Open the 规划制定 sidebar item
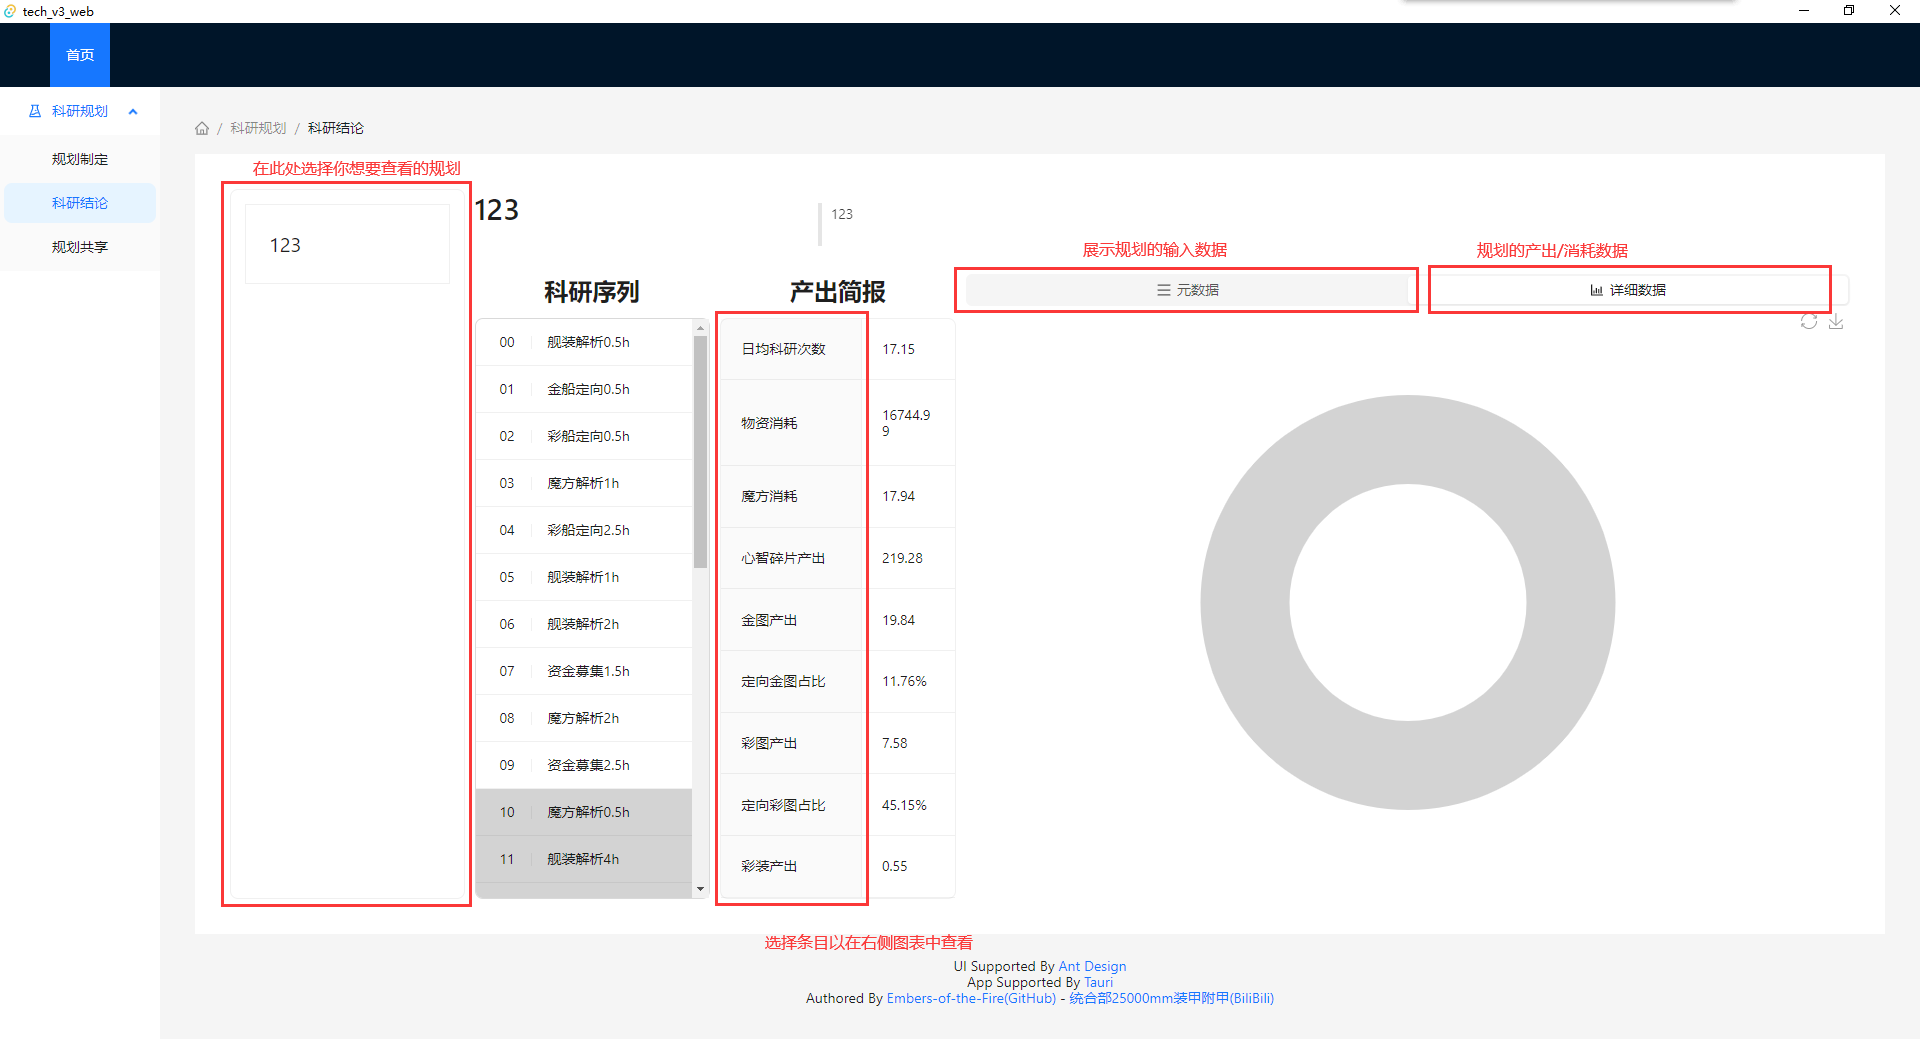The width and height of the screenshot is (1920, 1039). [80, 159]
